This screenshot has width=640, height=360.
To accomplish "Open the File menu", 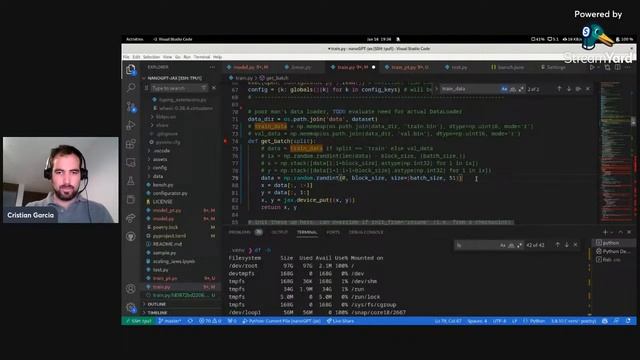I will click(127, 57).
